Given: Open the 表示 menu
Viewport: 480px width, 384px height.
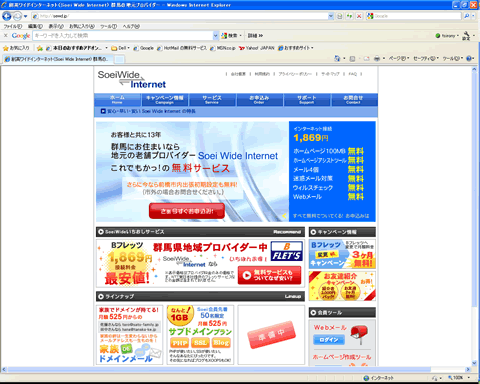Looking at the screenshot, I should pyautogui.click(x=56, y=26).
